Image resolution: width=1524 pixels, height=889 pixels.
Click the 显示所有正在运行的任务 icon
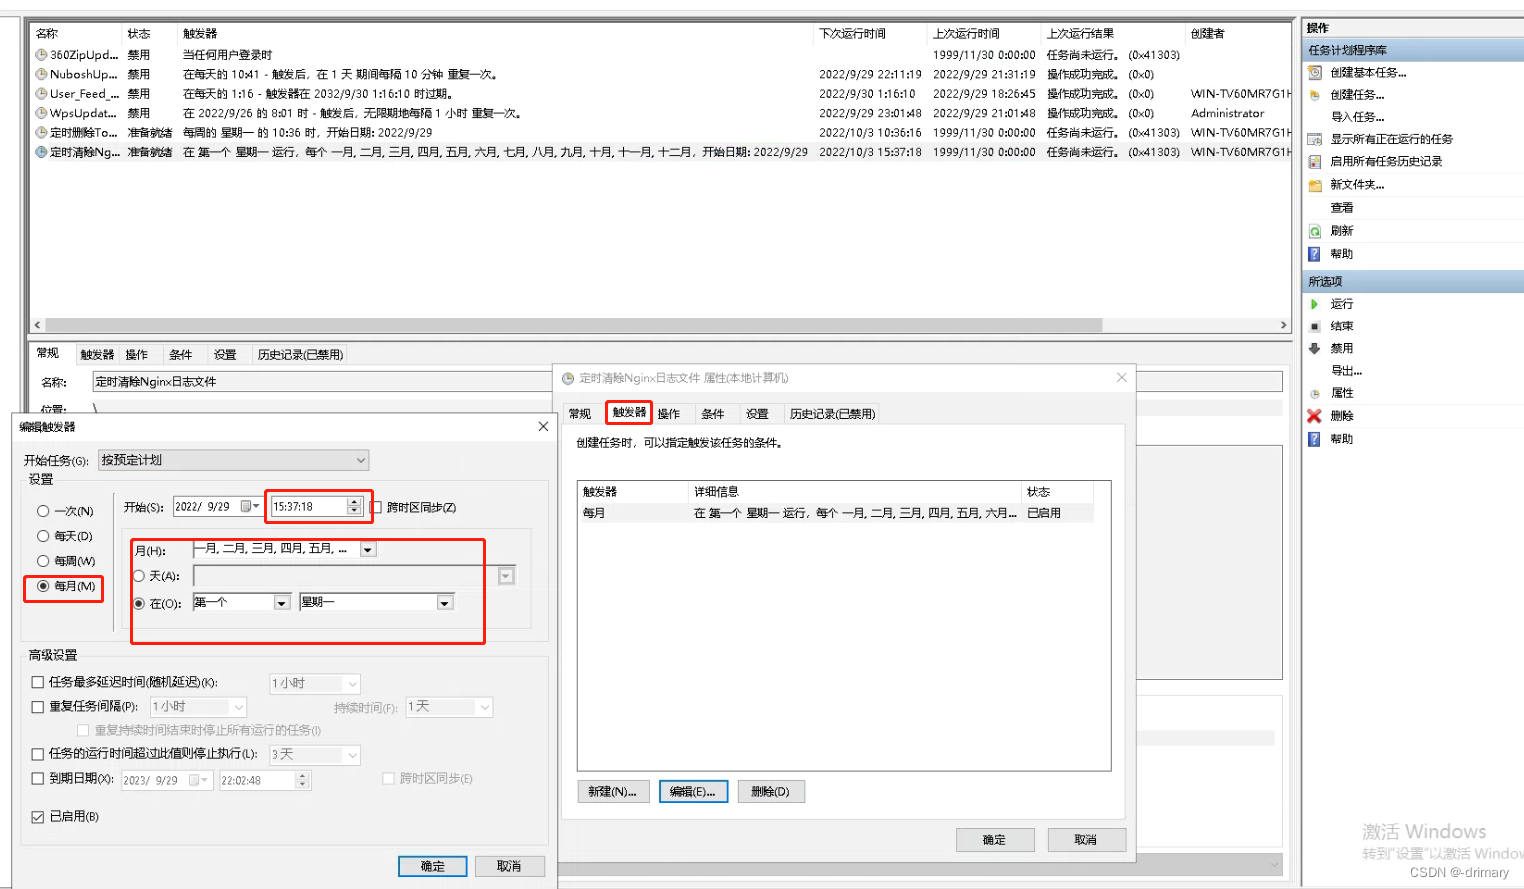click(1315, 139)
